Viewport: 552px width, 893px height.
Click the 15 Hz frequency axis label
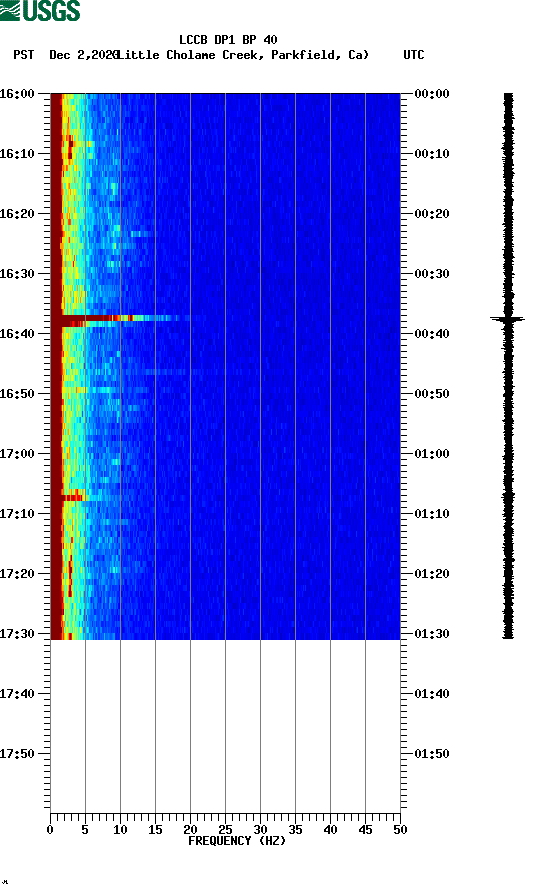click(155, 830)
